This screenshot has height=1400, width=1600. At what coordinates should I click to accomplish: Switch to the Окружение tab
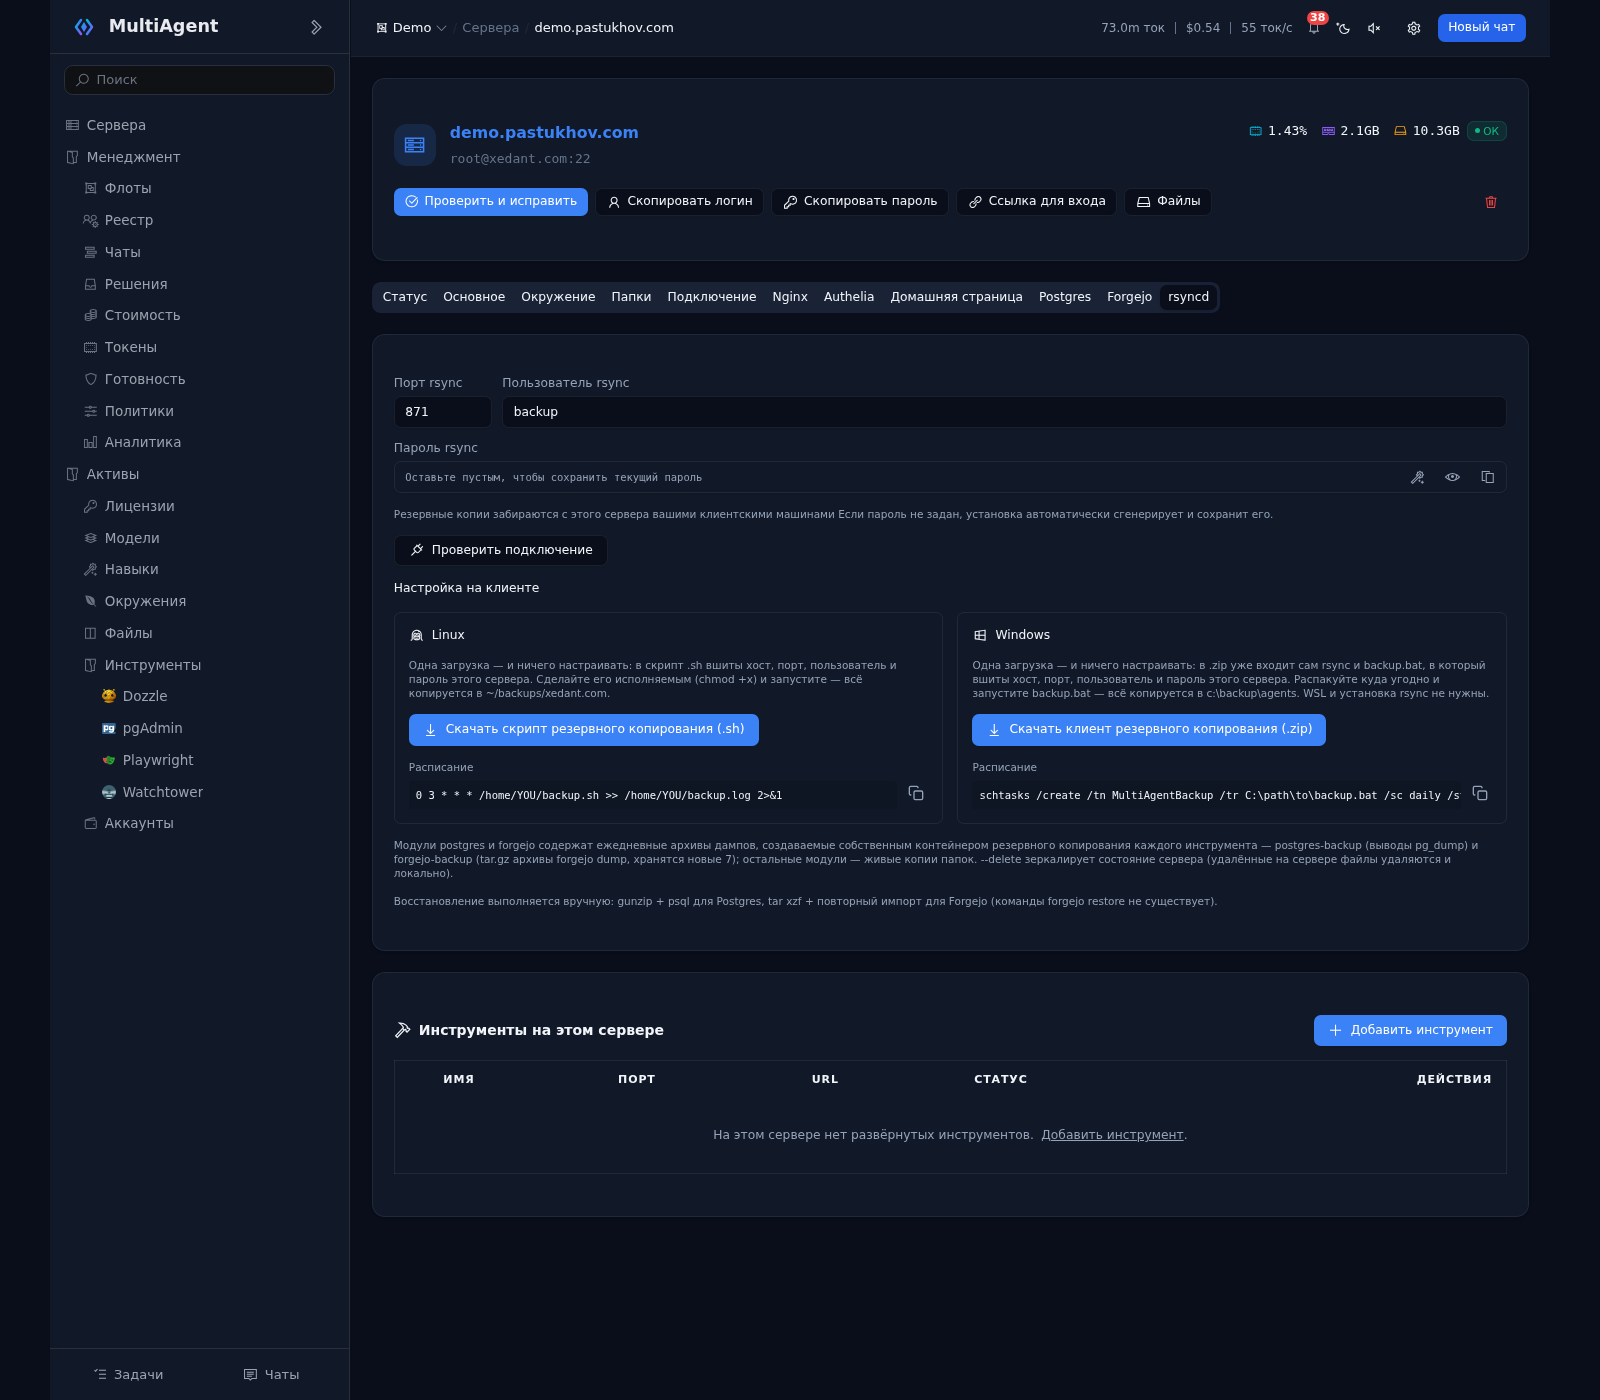558,297
